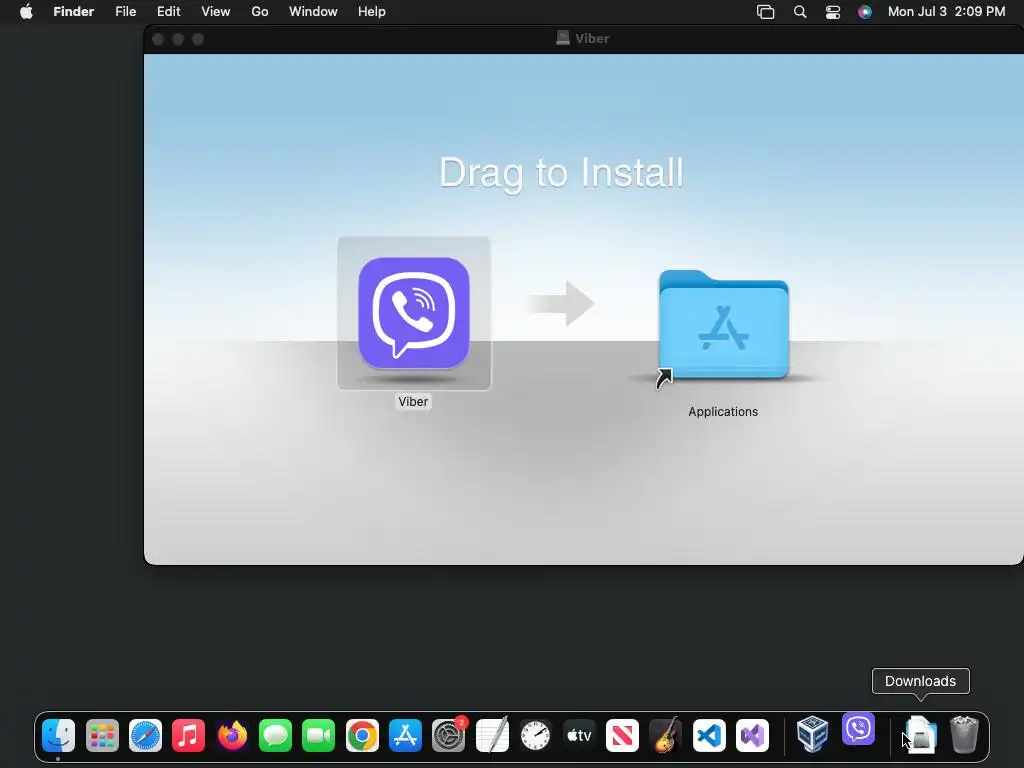Click the date and time in the menu bar
1024x768 pixels.
(946, 12)
